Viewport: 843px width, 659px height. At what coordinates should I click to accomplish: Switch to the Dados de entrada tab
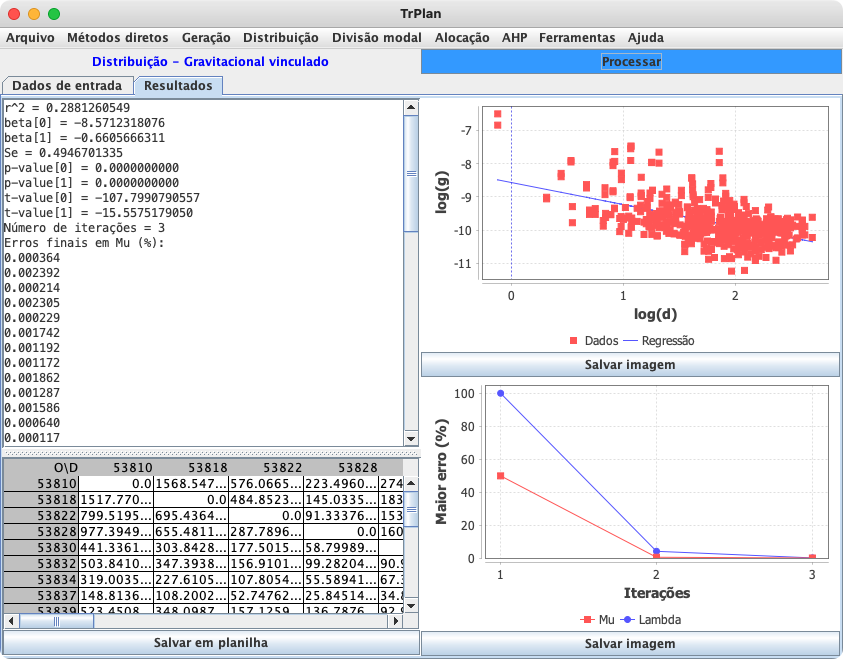pos(67,86)
